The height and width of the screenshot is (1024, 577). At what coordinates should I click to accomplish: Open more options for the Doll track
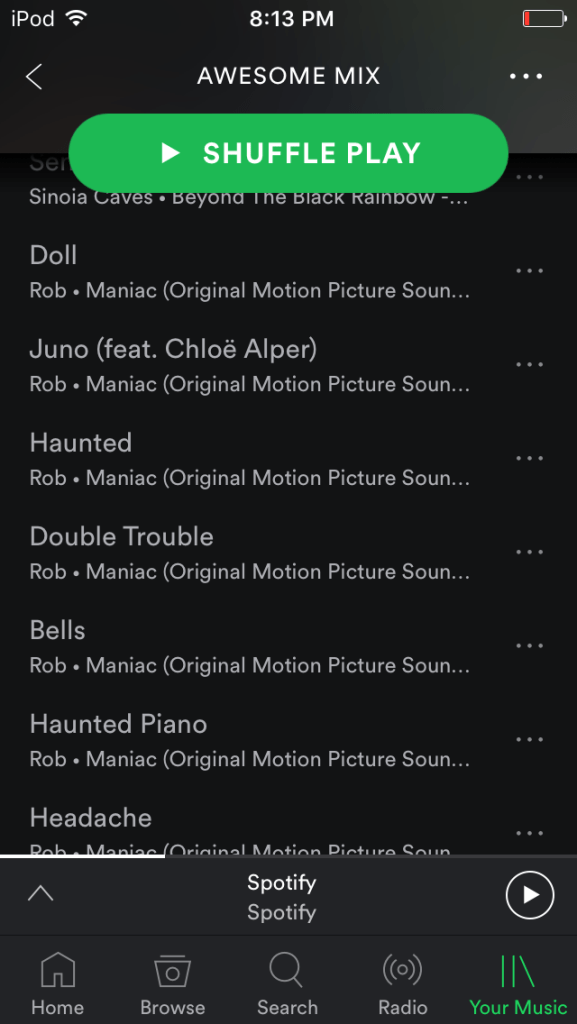(x=529, y=271)
